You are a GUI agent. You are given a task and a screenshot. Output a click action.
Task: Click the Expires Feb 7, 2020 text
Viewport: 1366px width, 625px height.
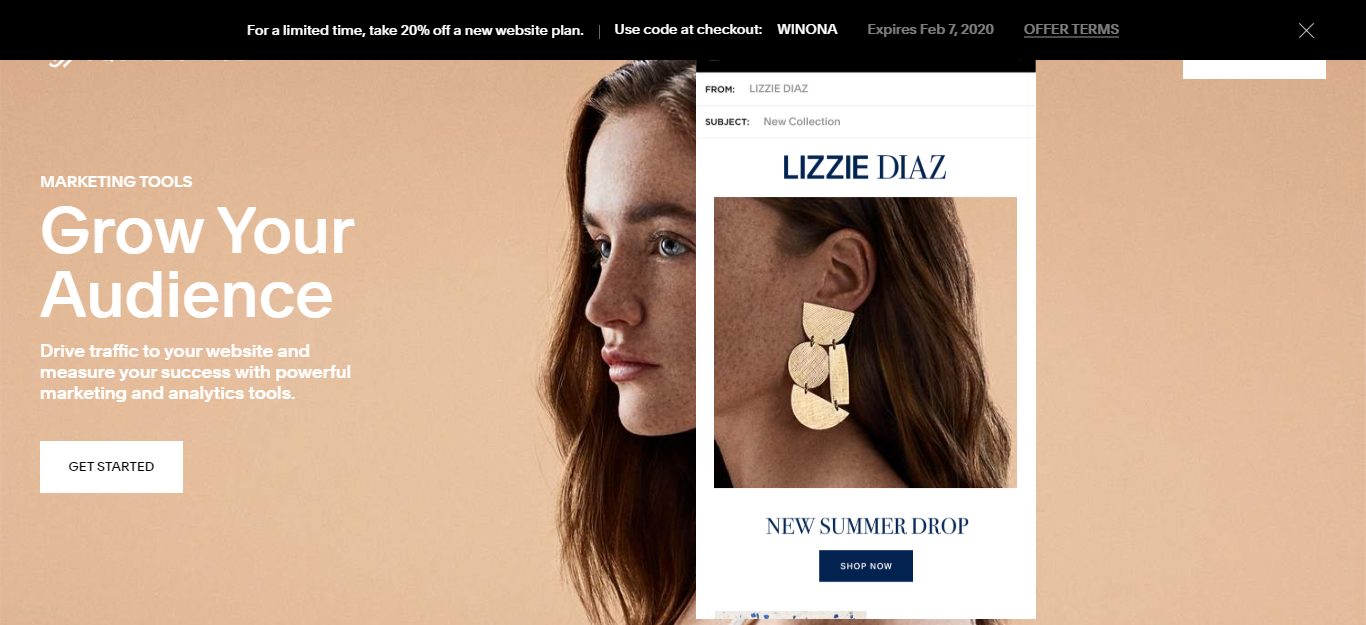coord(931,29)
